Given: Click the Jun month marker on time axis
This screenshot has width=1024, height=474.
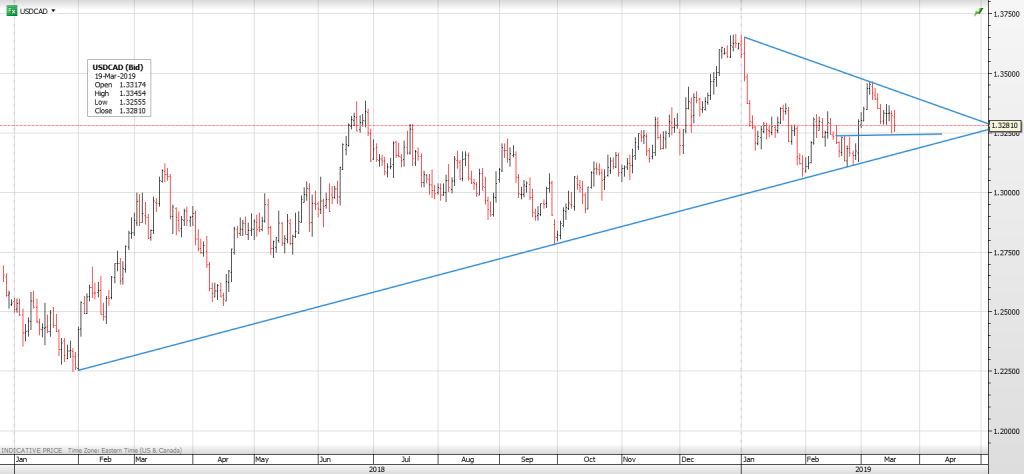Looking at the screenshot, I should [x=326, y=459].
